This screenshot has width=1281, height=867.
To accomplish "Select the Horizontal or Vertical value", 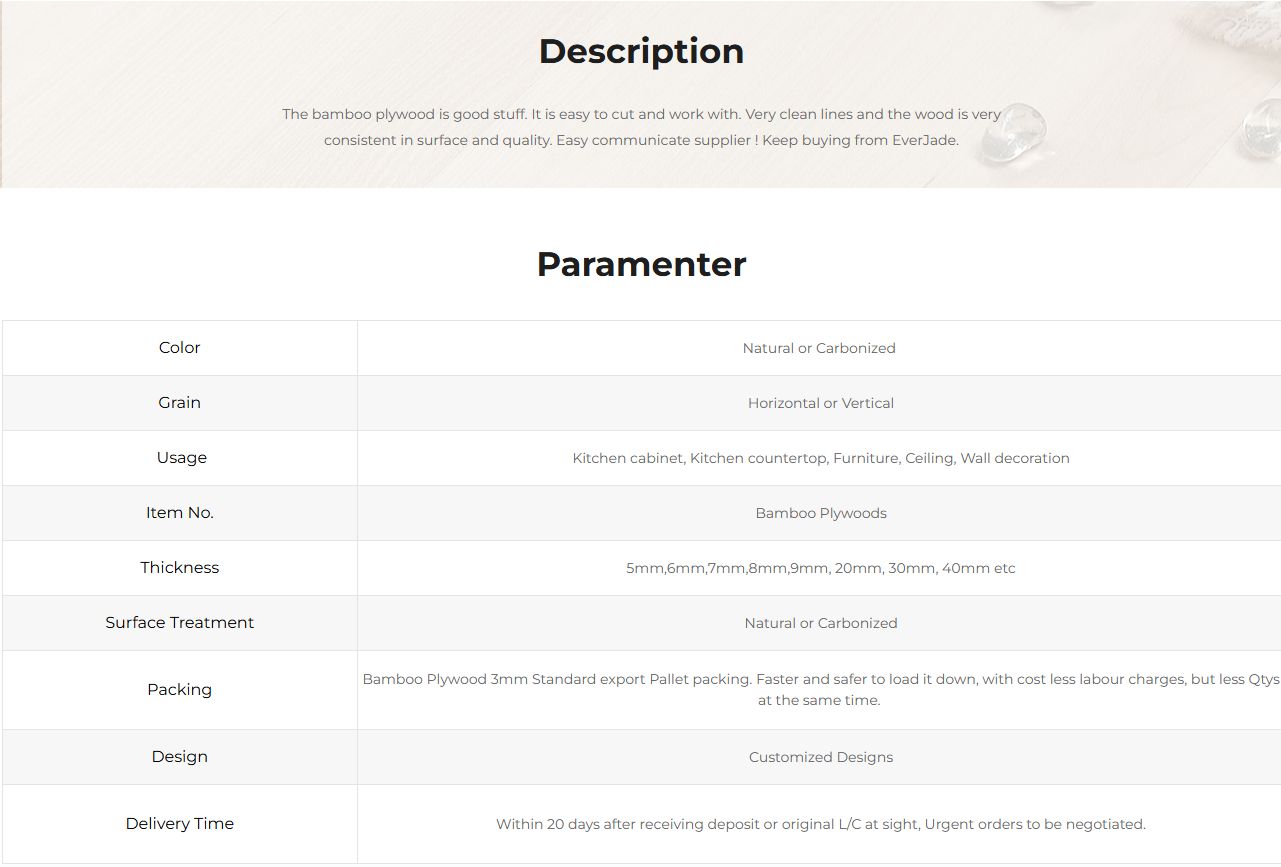I will (820, 403).
